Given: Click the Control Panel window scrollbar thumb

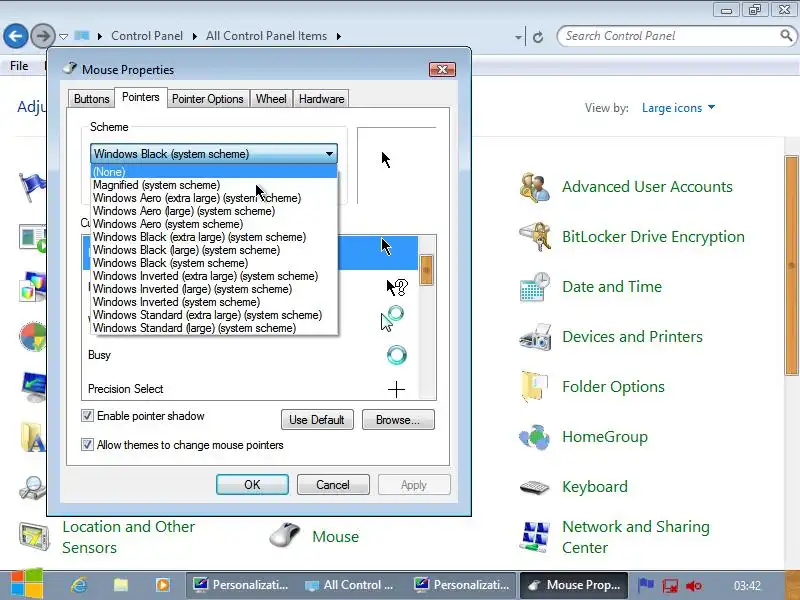Looking at the screenshot, I should pyautogui.click(x=792, y=265).
